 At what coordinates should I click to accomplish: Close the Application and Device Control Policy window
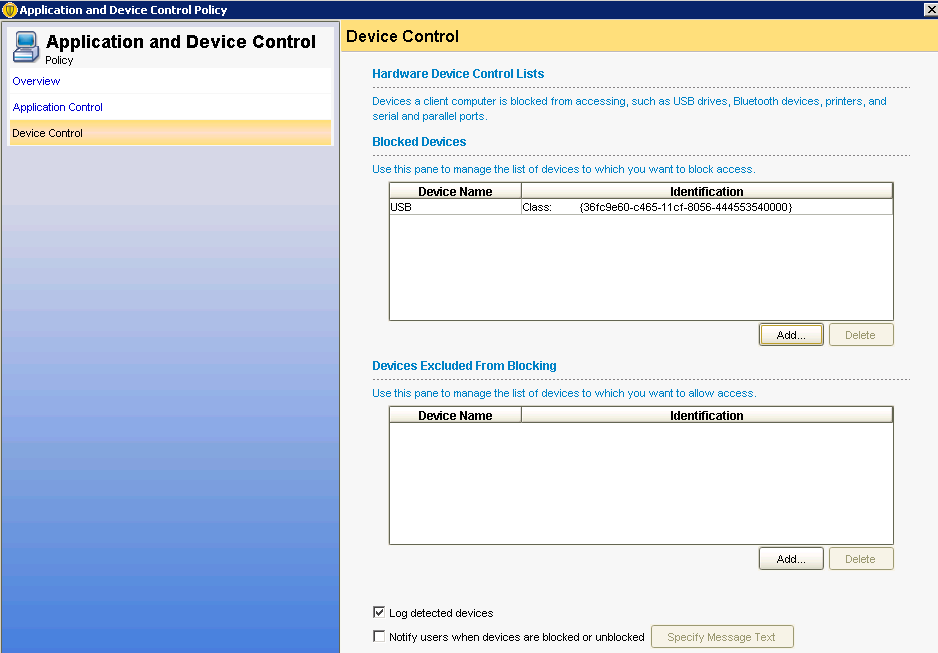(x=929, y=10)
